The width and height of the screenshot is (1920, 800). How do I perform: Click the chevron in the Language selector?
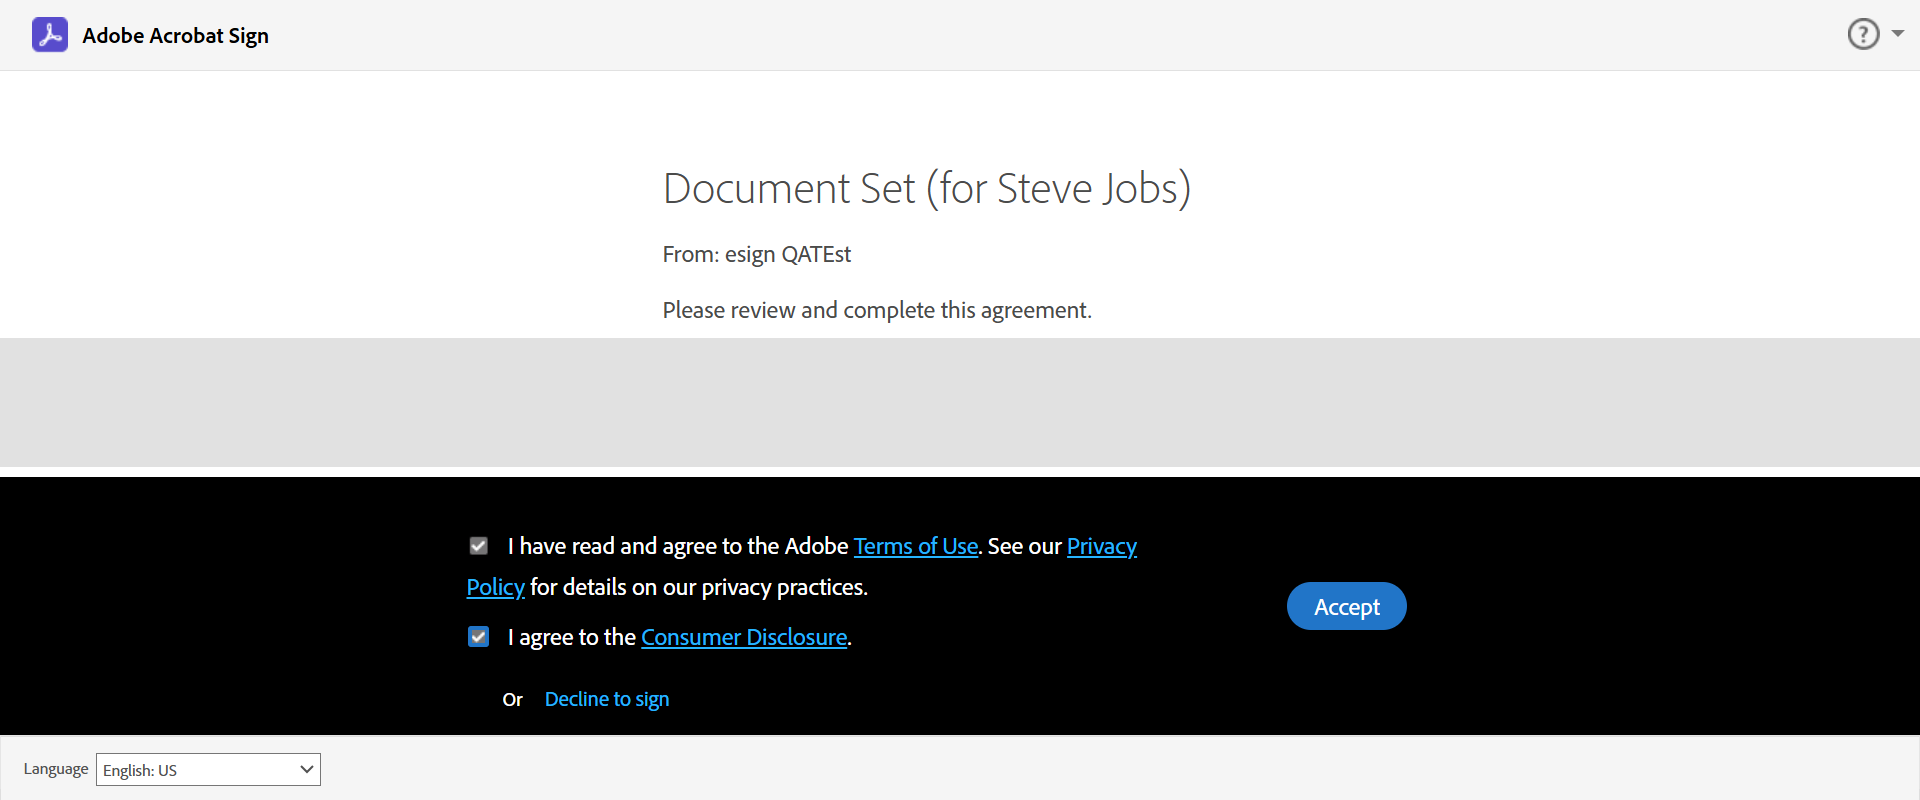306,769
